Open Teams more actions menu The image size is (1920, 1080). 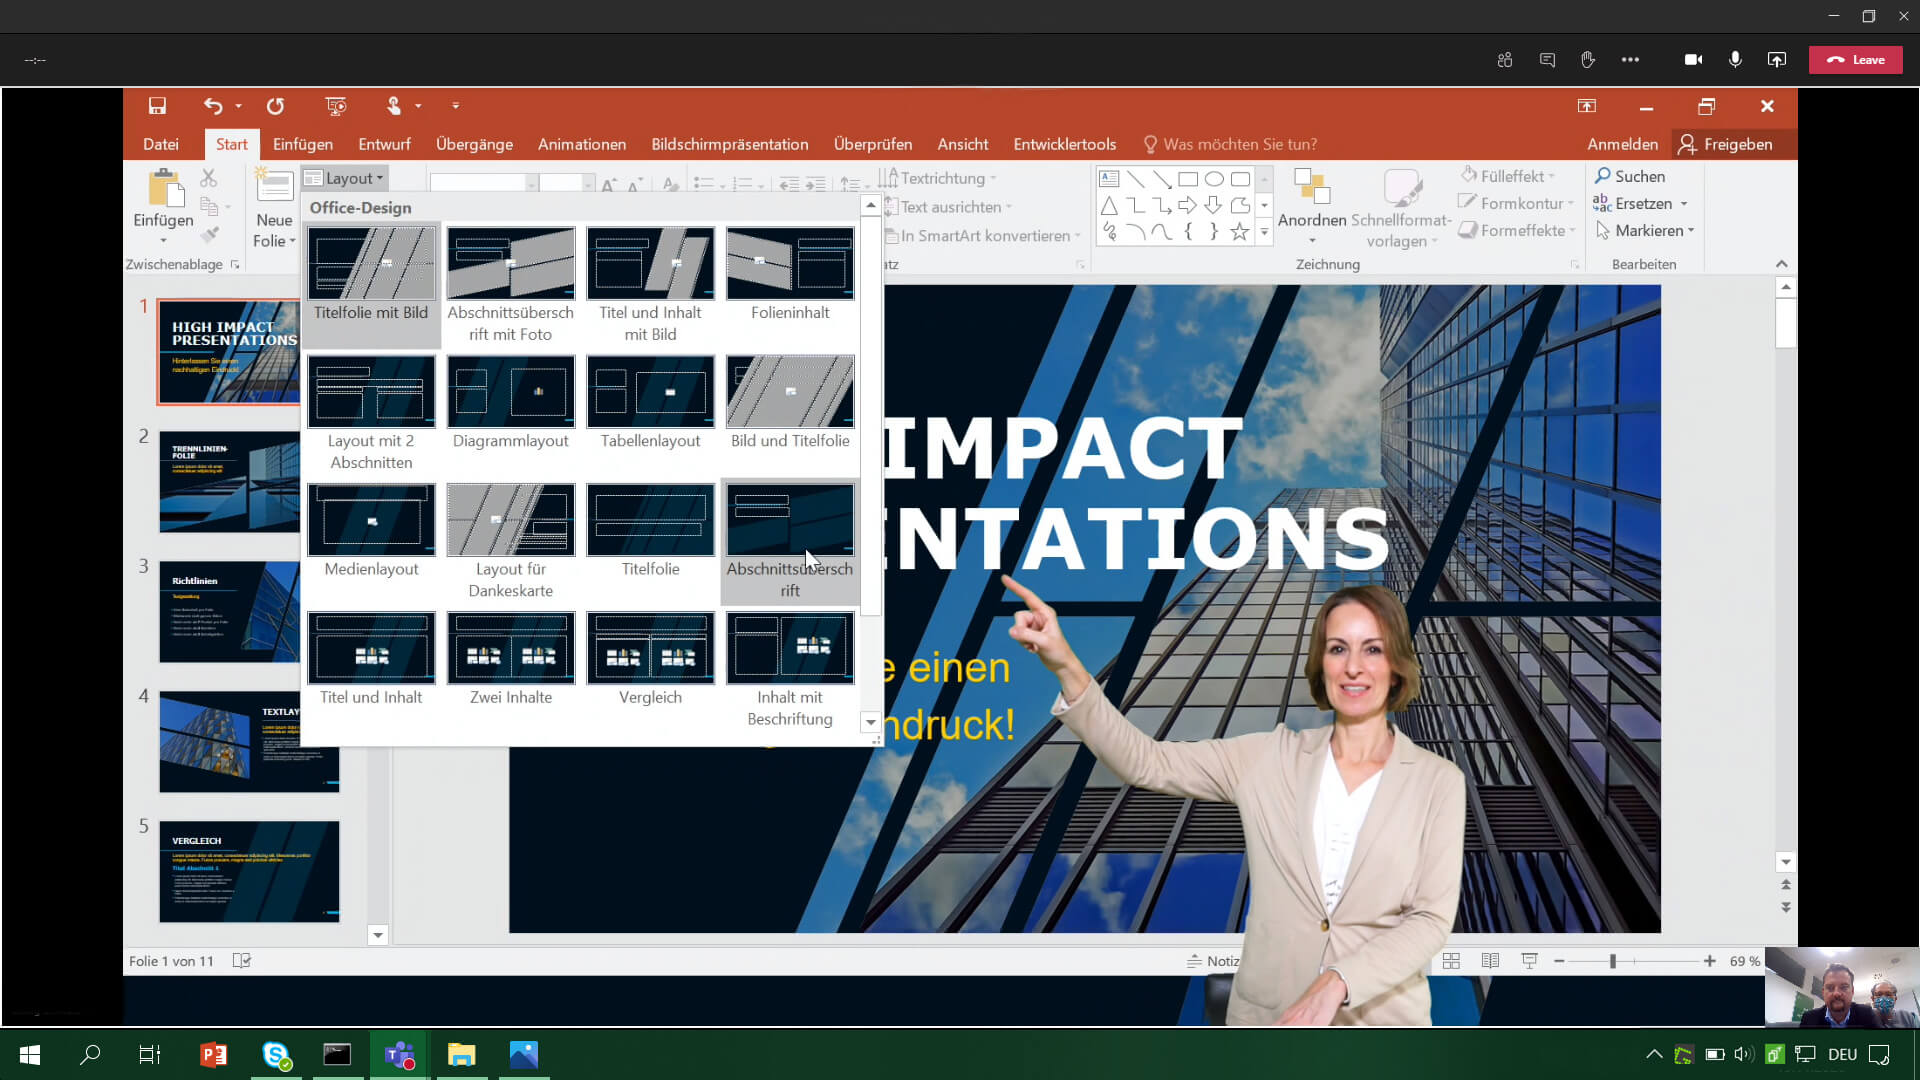1630,60
